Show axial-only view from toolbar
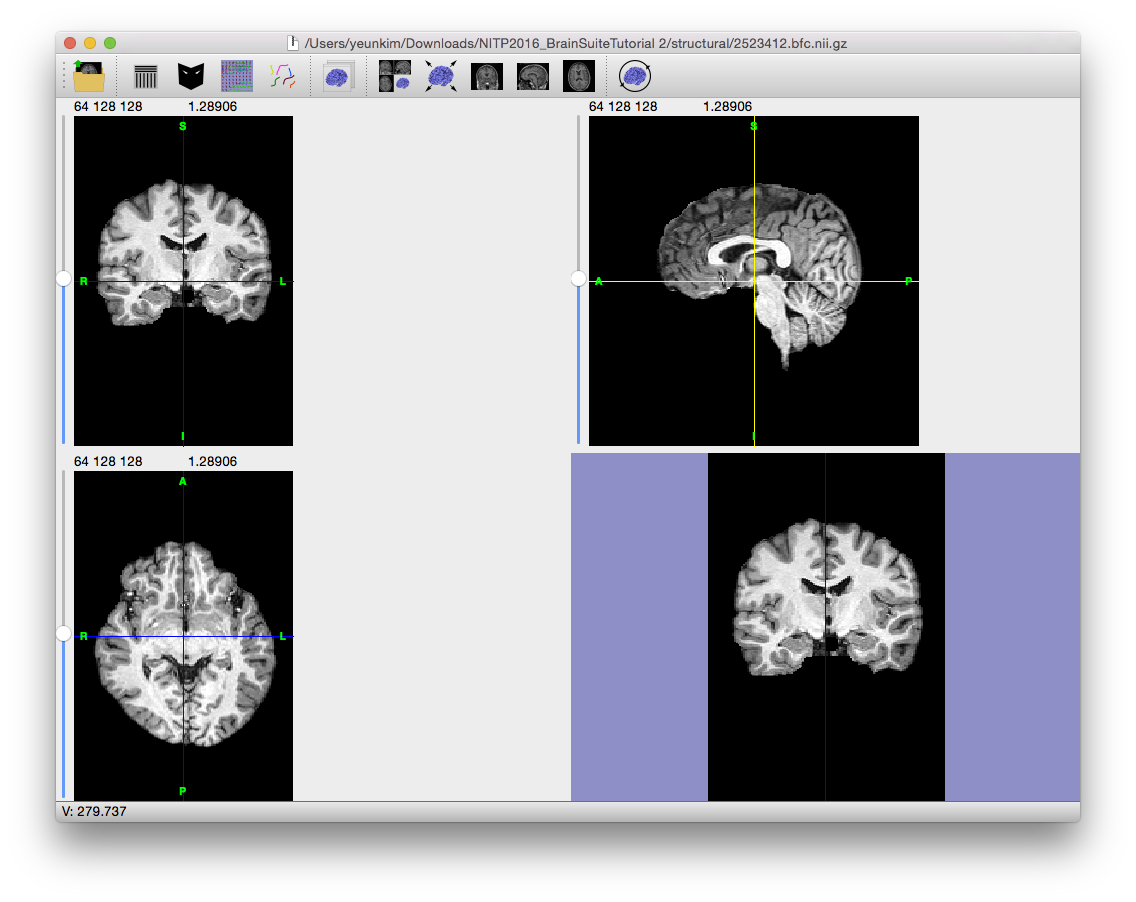The height and width of the screenshot is (902, 1136). pyautogui.click(x=579, y=76)
